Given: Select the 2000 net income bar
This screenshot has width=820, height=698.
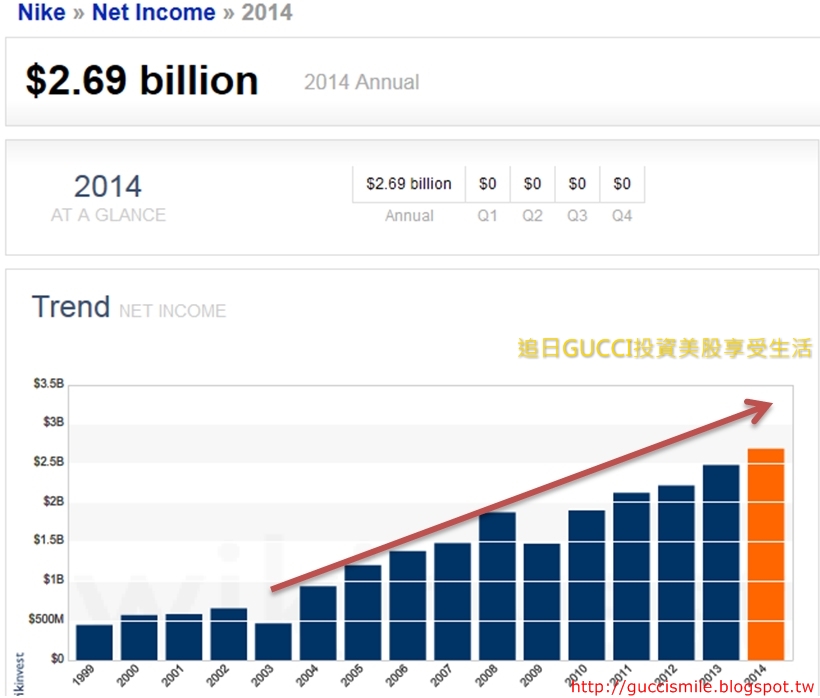Looking at the screenshot, I should (139, 637).
